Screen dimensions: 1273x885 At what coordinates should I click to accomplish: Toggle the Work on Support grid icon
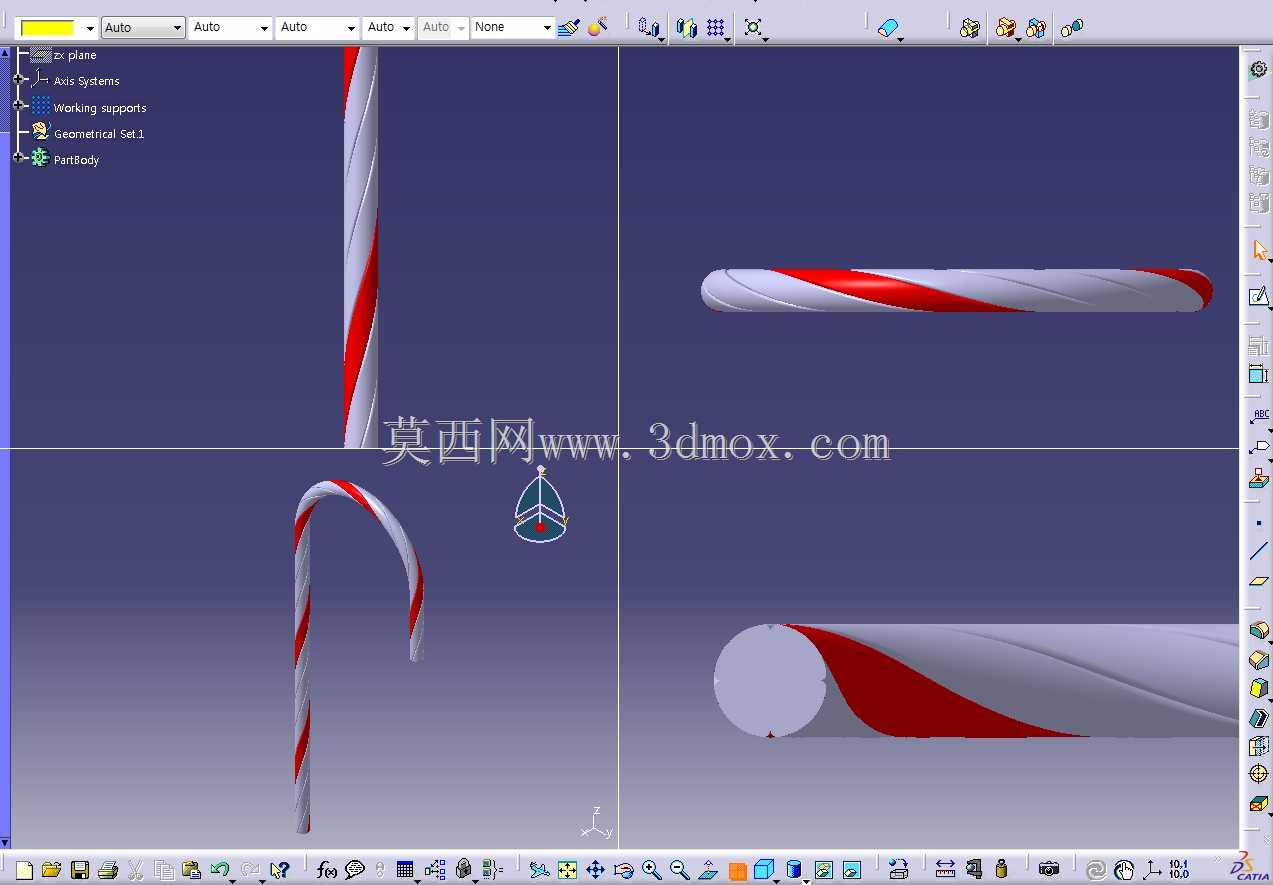tap(716, 28)
